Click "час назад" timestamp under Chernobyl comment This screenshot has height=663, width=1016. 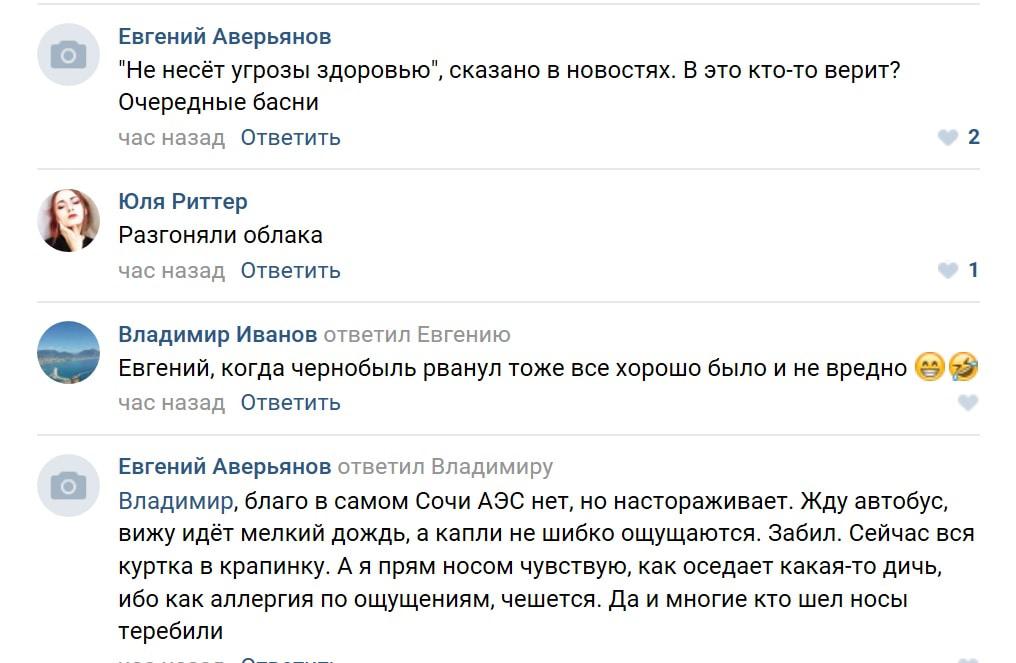point(171,403)
